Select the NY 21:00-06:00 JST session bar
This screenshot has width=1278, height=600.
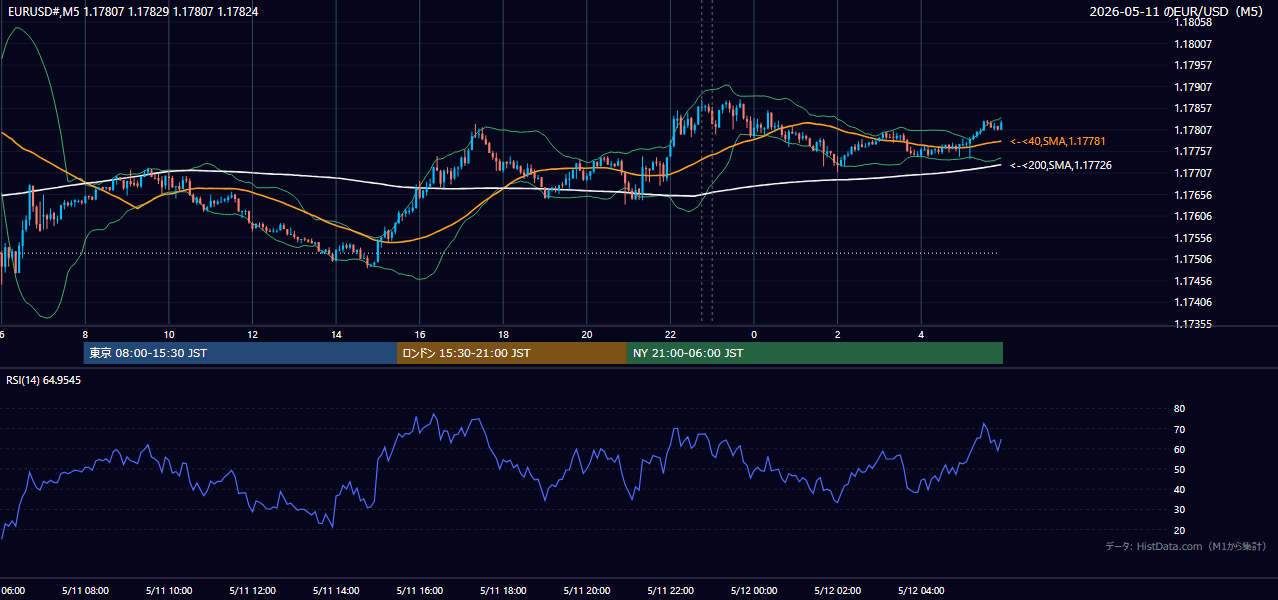tap(815, 353)
